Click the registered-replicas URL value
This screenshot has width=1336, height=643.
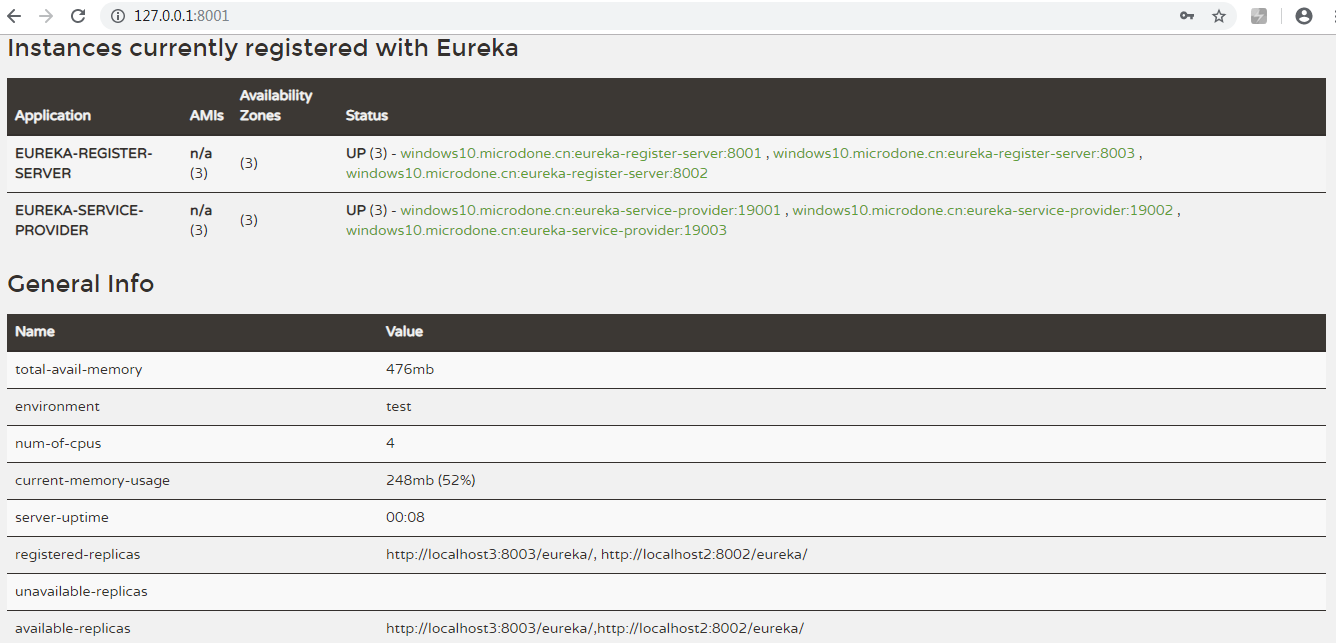597,554
